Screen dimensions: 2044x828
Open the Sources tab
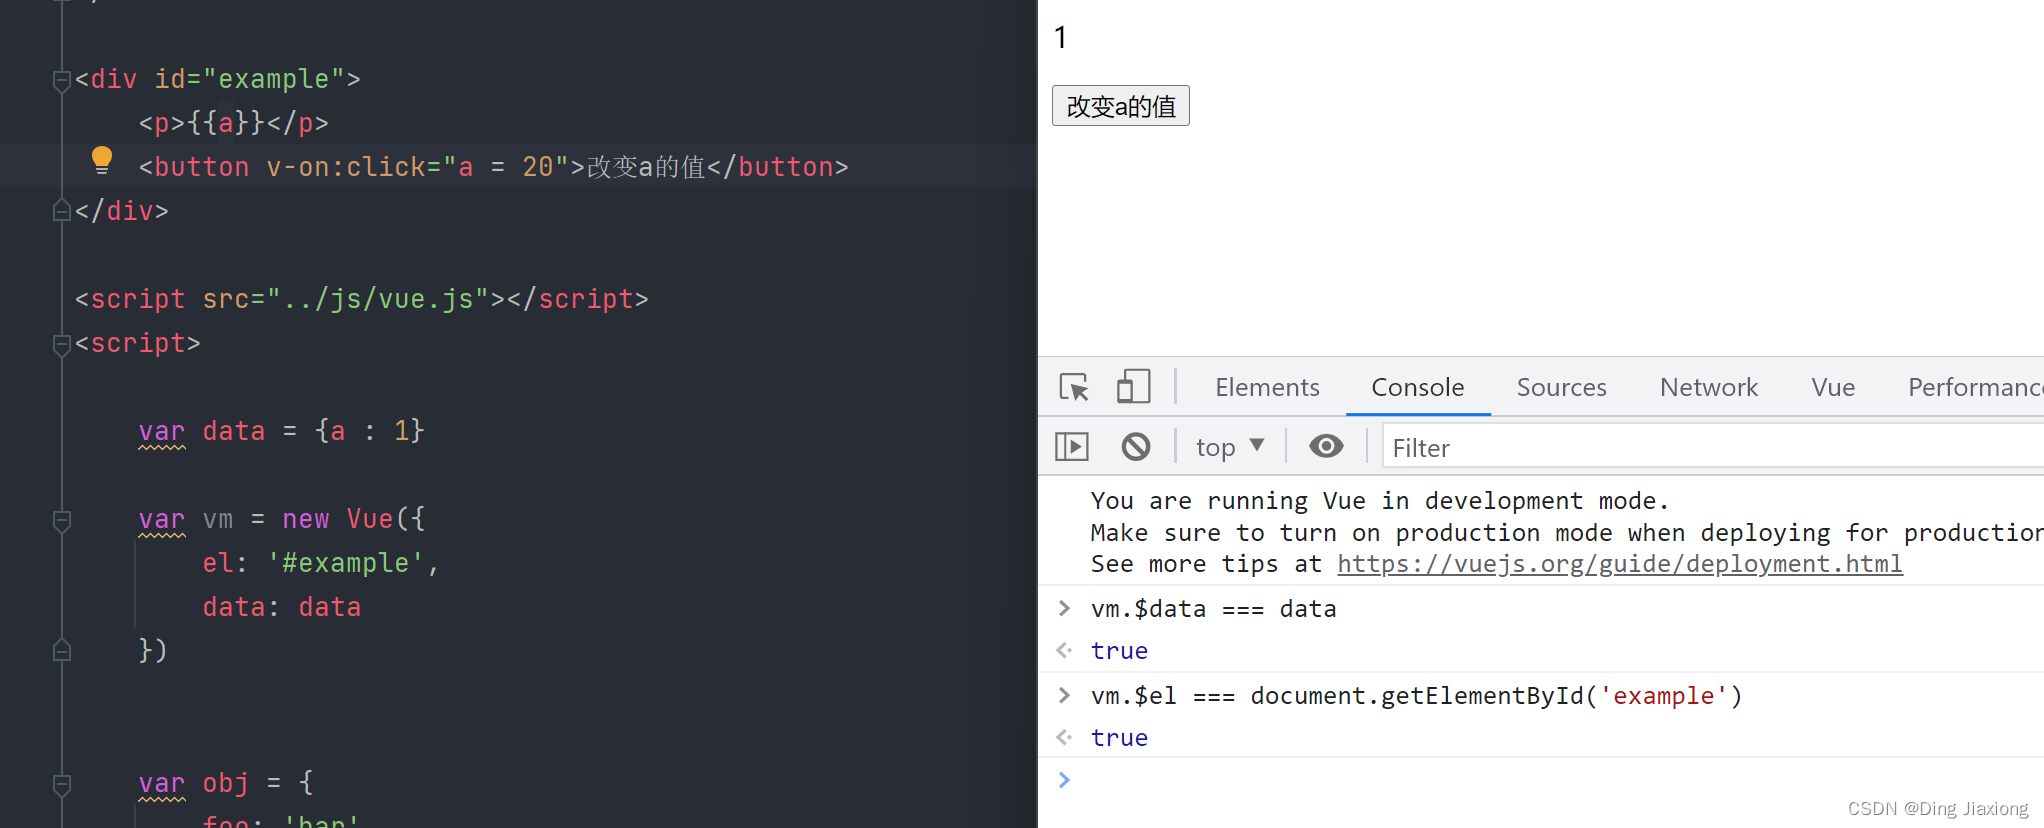(1561, 387)
